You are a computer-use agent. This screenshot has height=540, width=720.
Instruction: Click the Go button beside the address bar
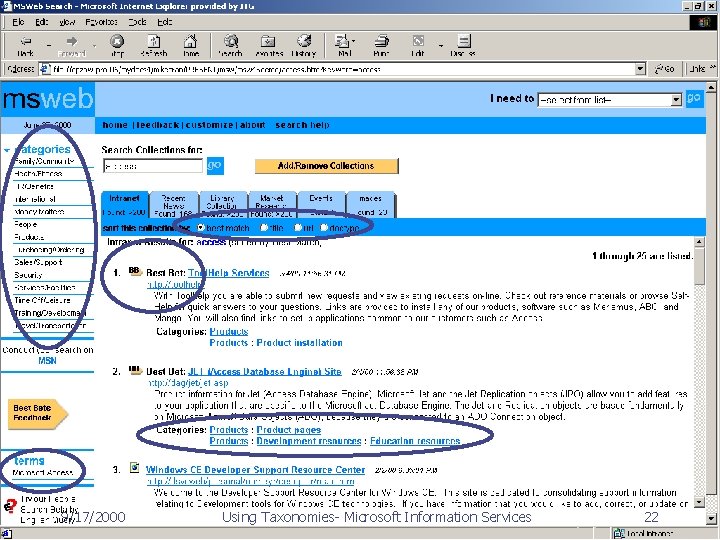coord(664,69)
